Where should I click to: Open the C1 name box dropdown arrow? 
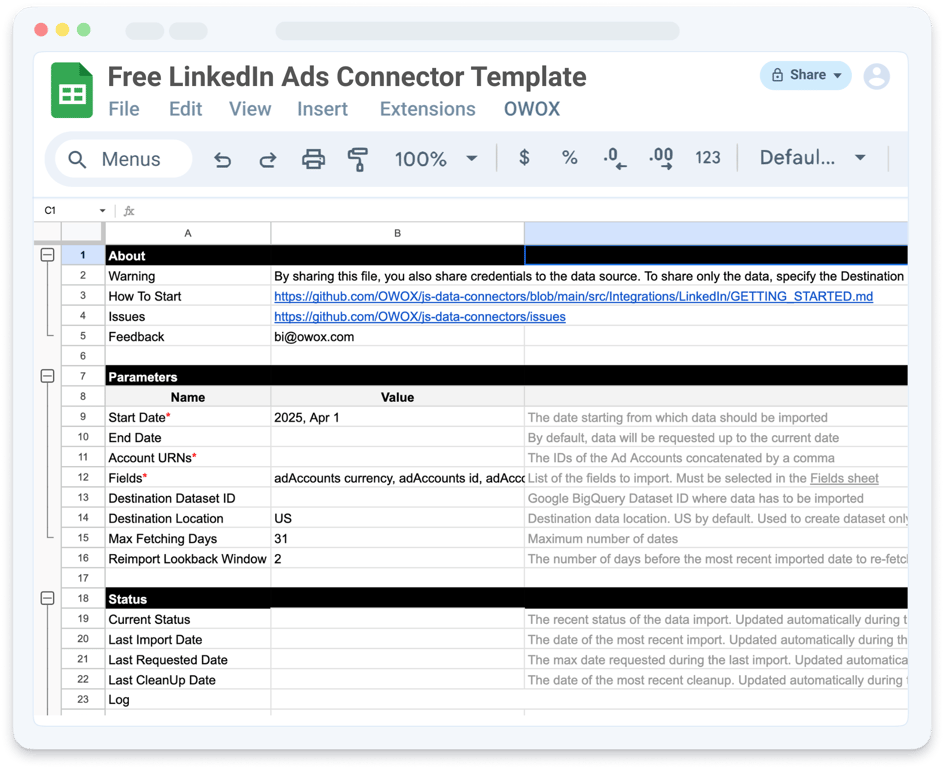(x=102, y=211)
